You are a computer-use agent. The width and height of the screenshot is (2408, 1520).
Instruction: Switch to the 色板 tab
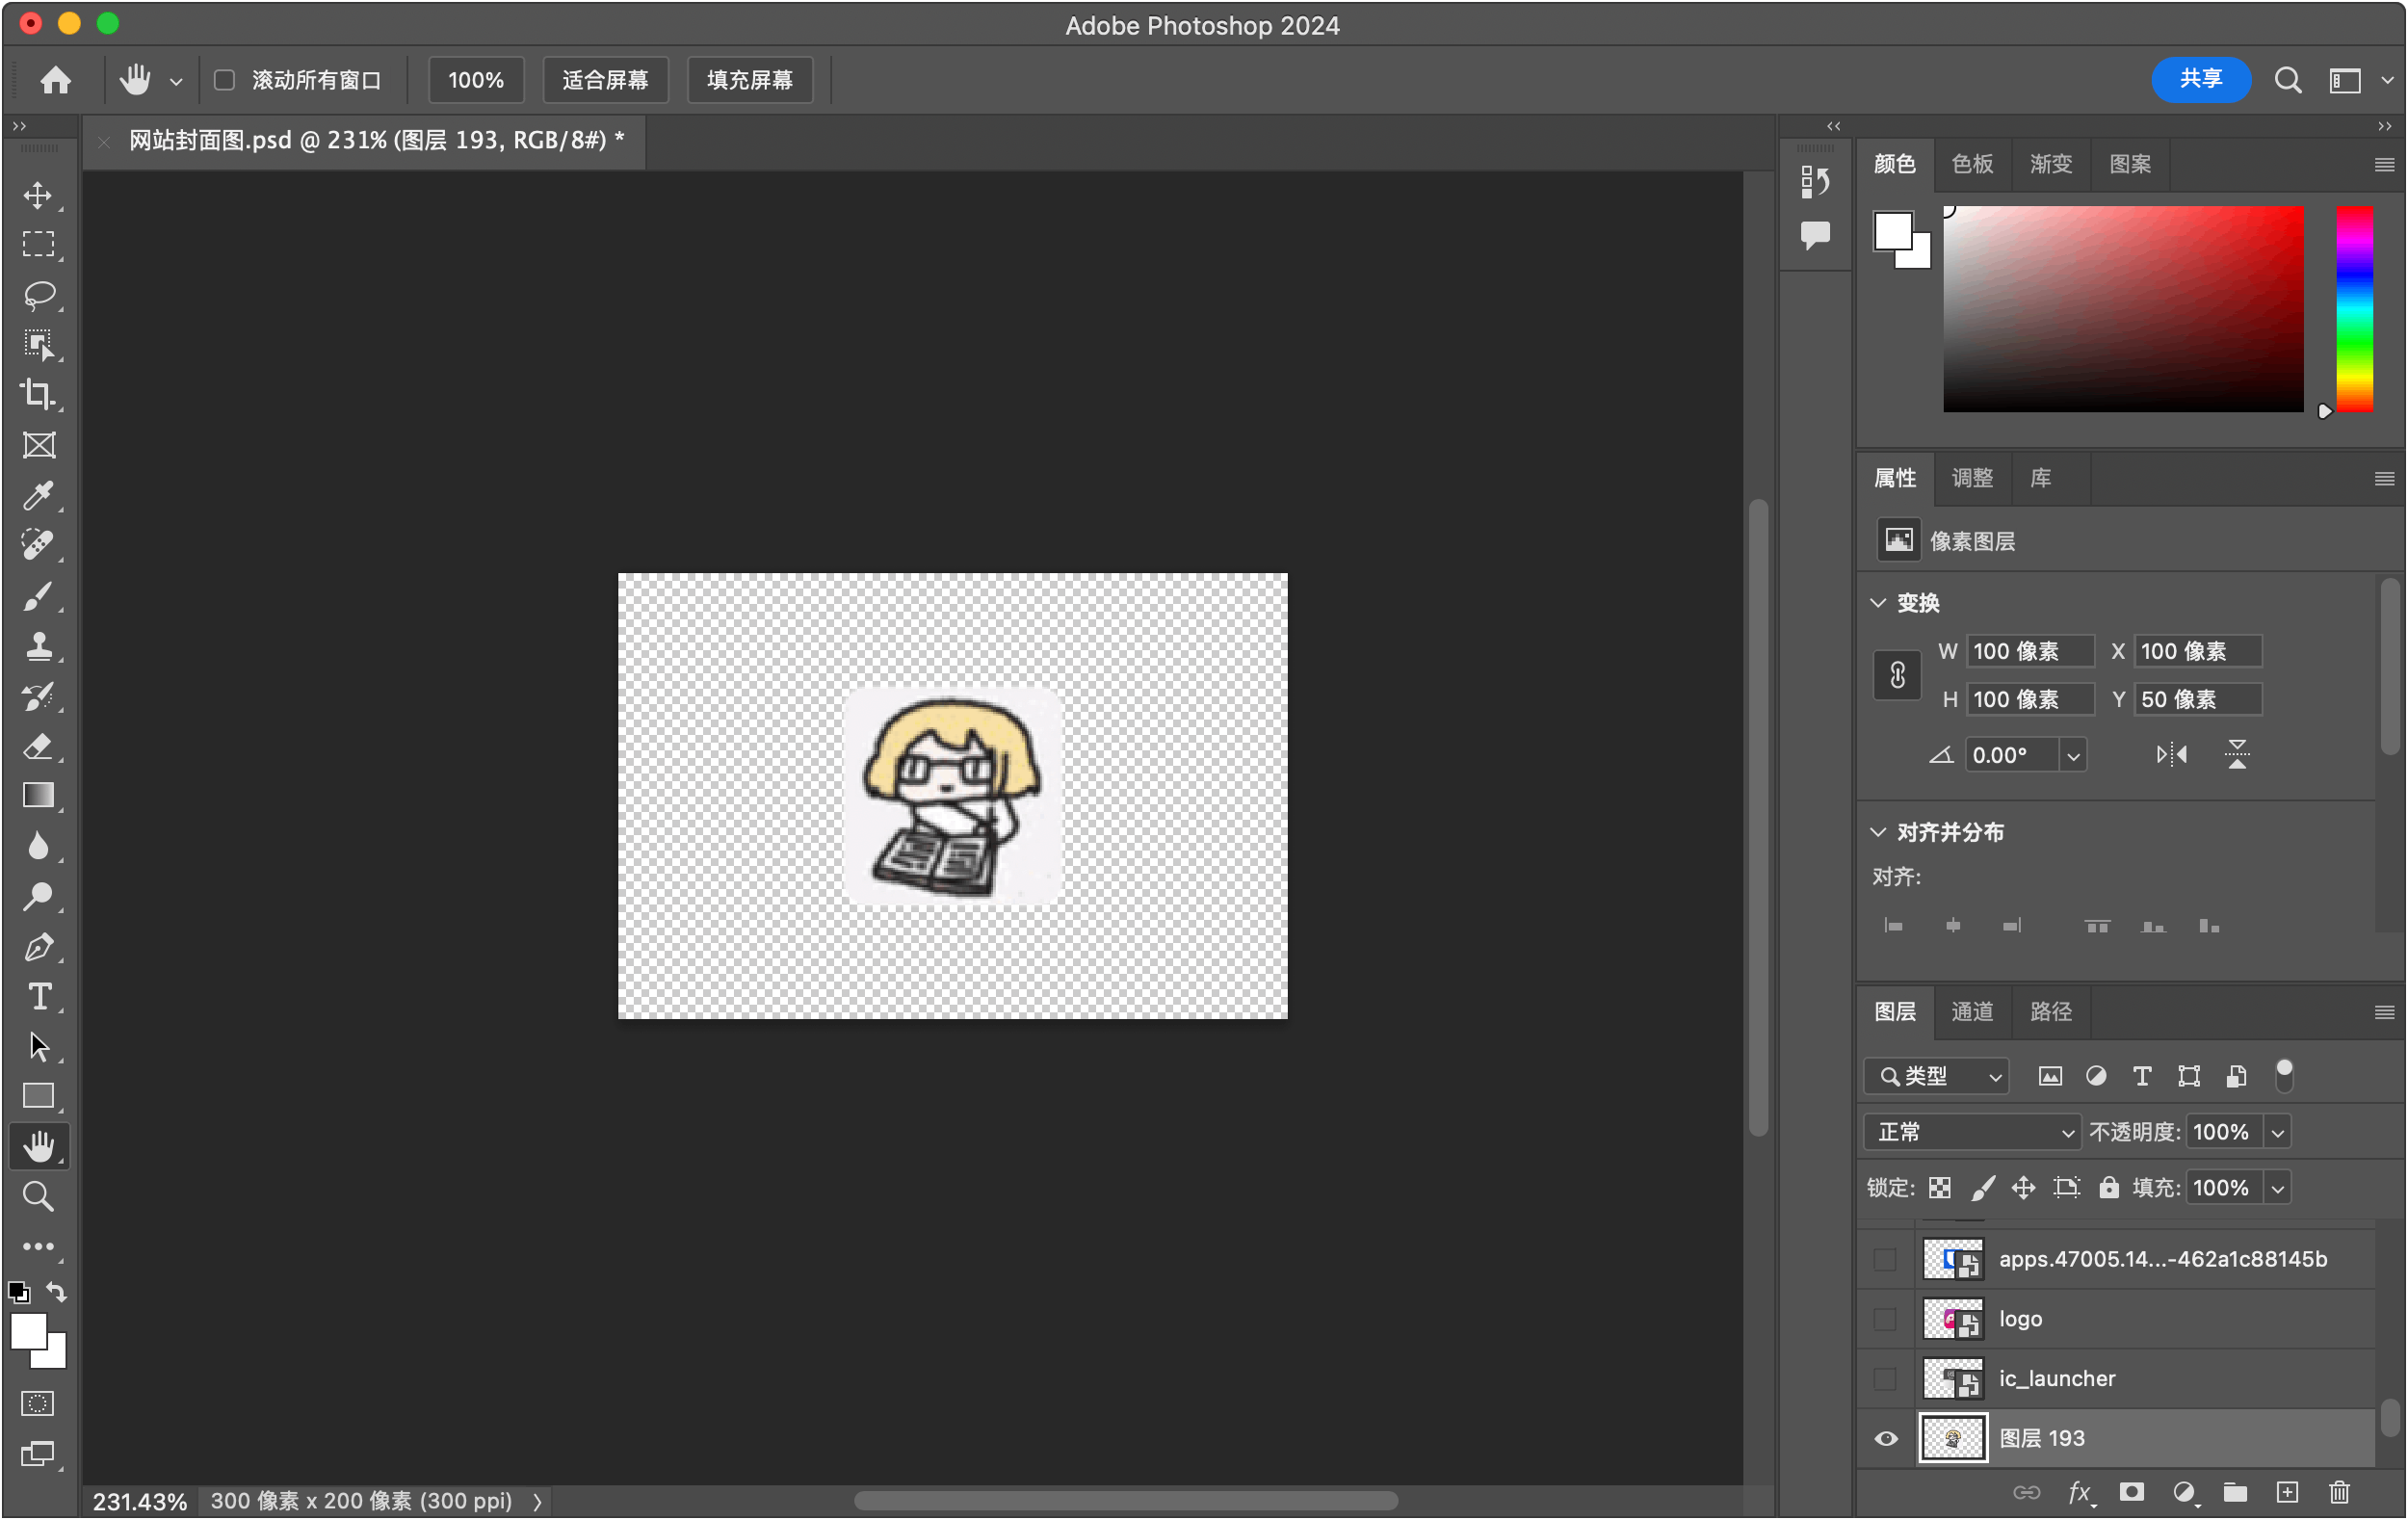pyautogui.click(x=1972, y=164)
